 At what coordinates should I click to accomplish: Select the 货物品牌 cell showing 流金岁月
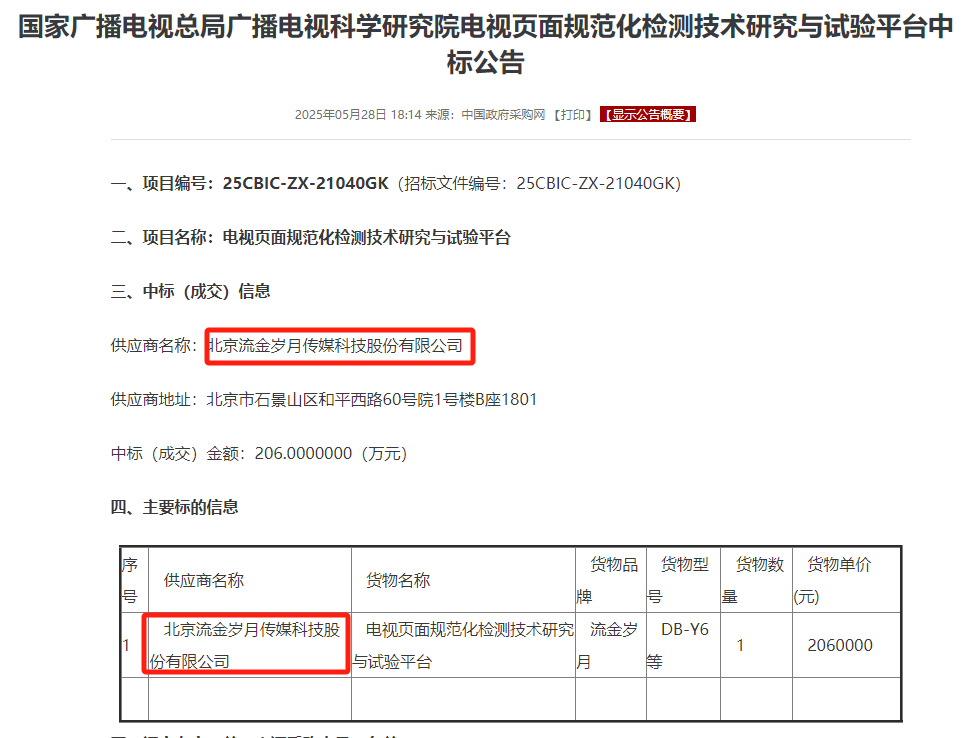click(x=609, y=645)
